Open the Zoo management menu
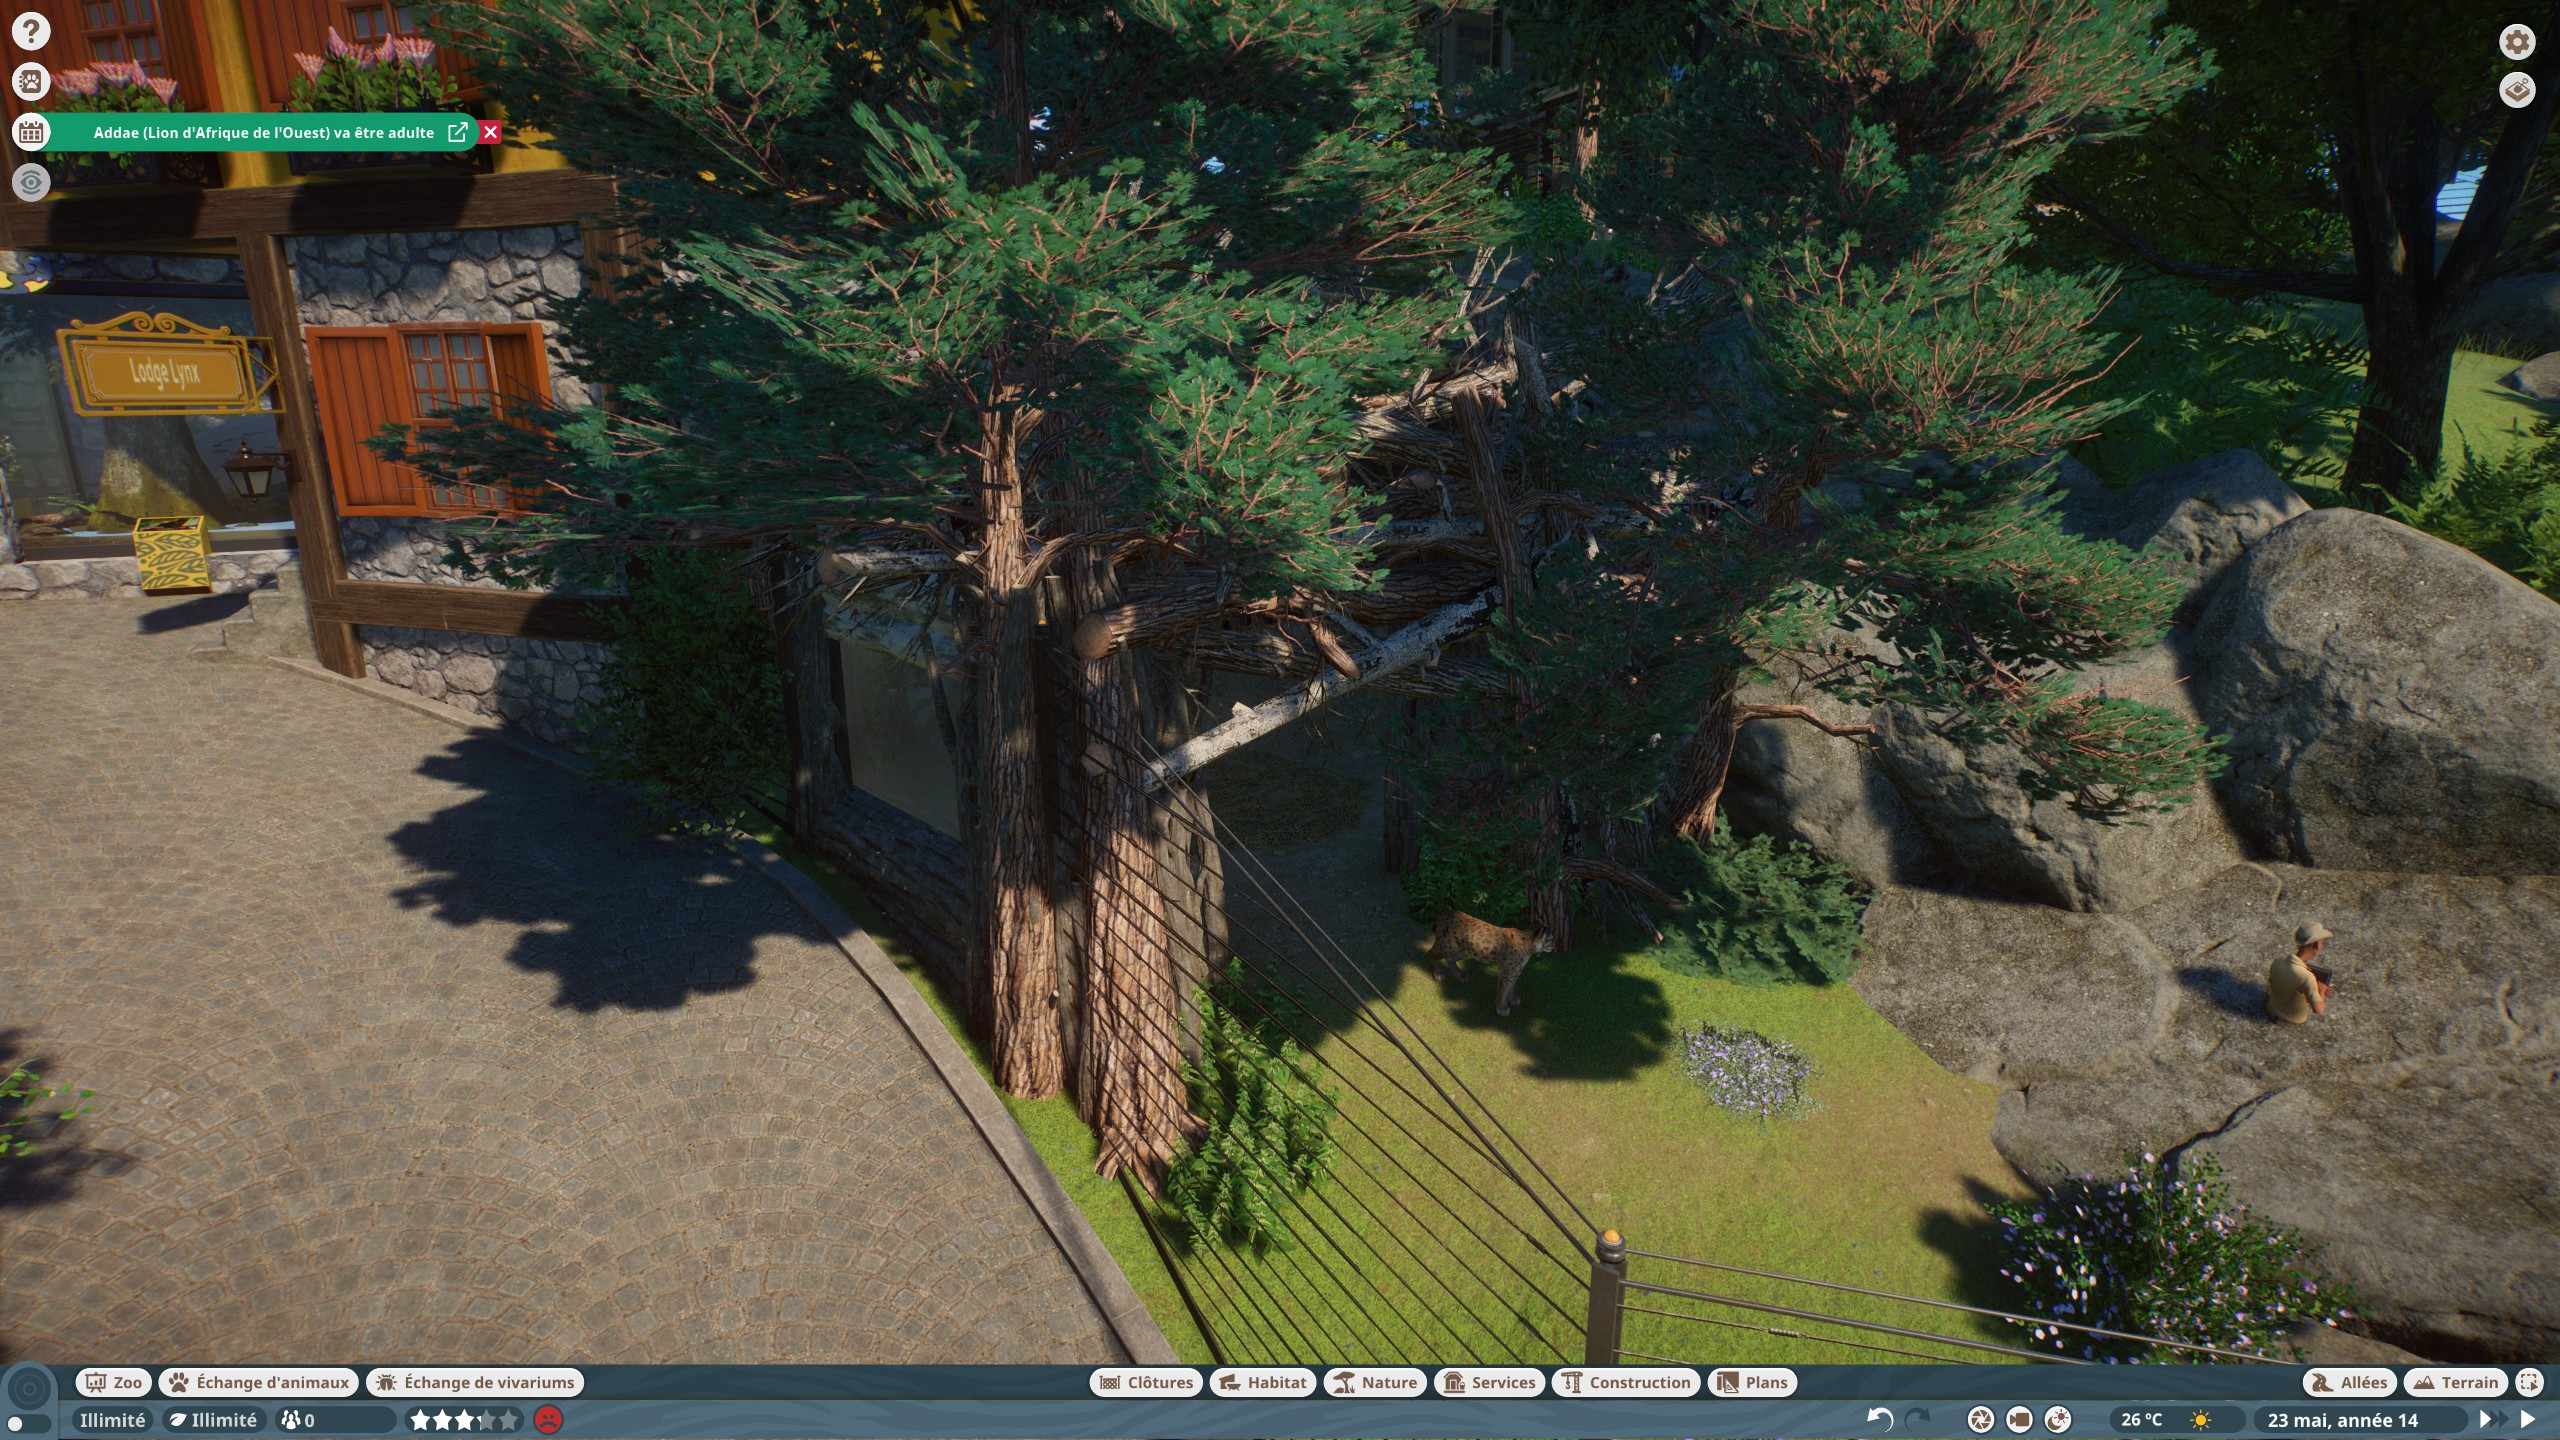The width and height of the screenshot is (2560, 1440). pos(114,1383)
